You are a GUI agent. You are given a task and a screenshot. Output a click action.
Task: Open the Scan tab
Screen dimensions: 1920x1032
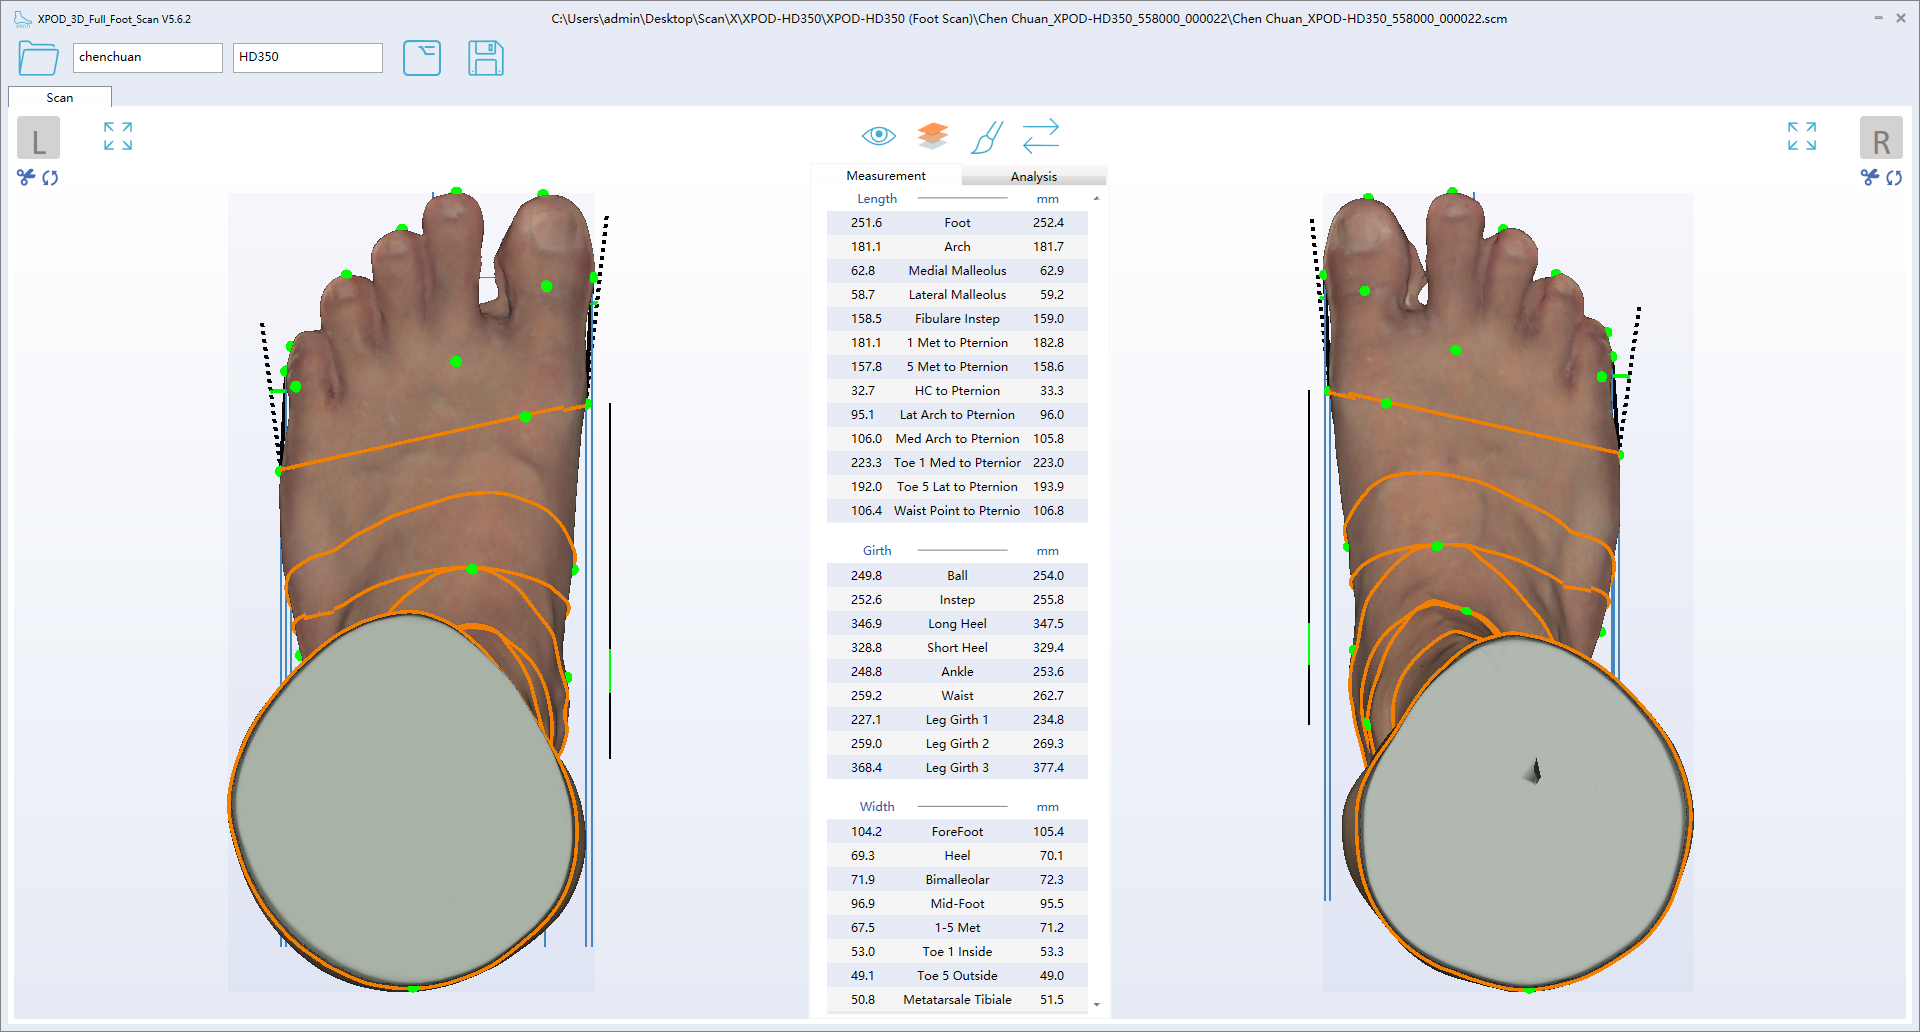point(59,98)
